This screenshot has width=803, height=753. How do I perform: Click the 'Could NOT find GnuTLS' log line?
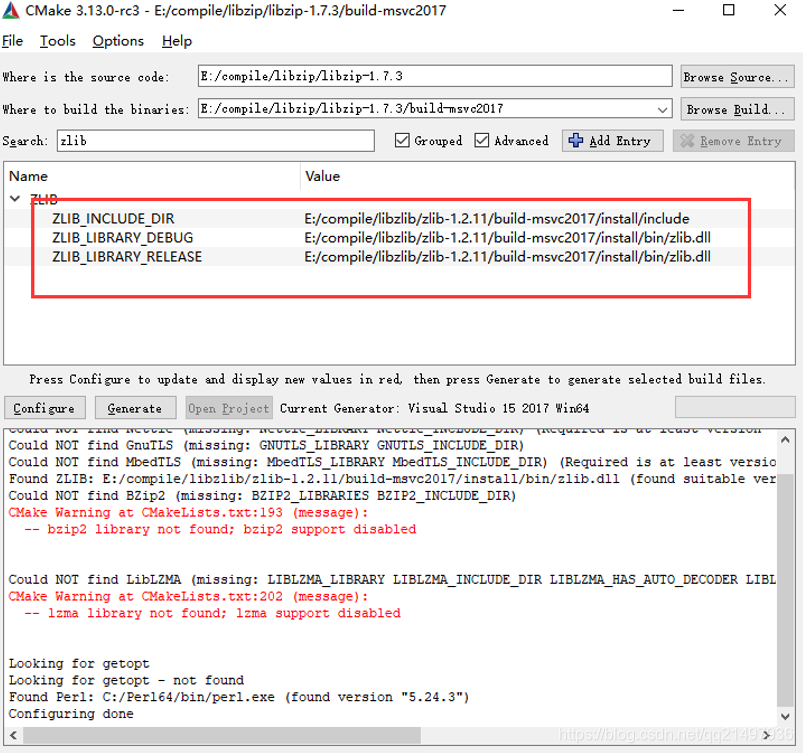click(266, 445)
